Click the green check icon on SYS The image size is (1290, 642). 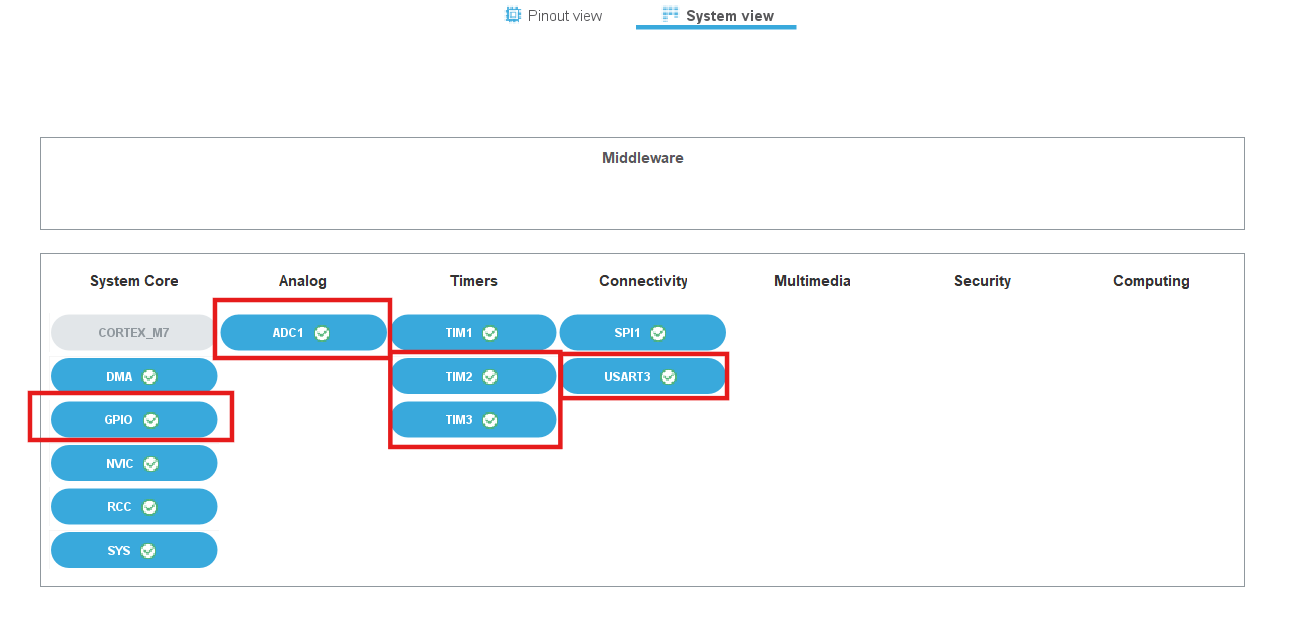click(x=148, y=551)
